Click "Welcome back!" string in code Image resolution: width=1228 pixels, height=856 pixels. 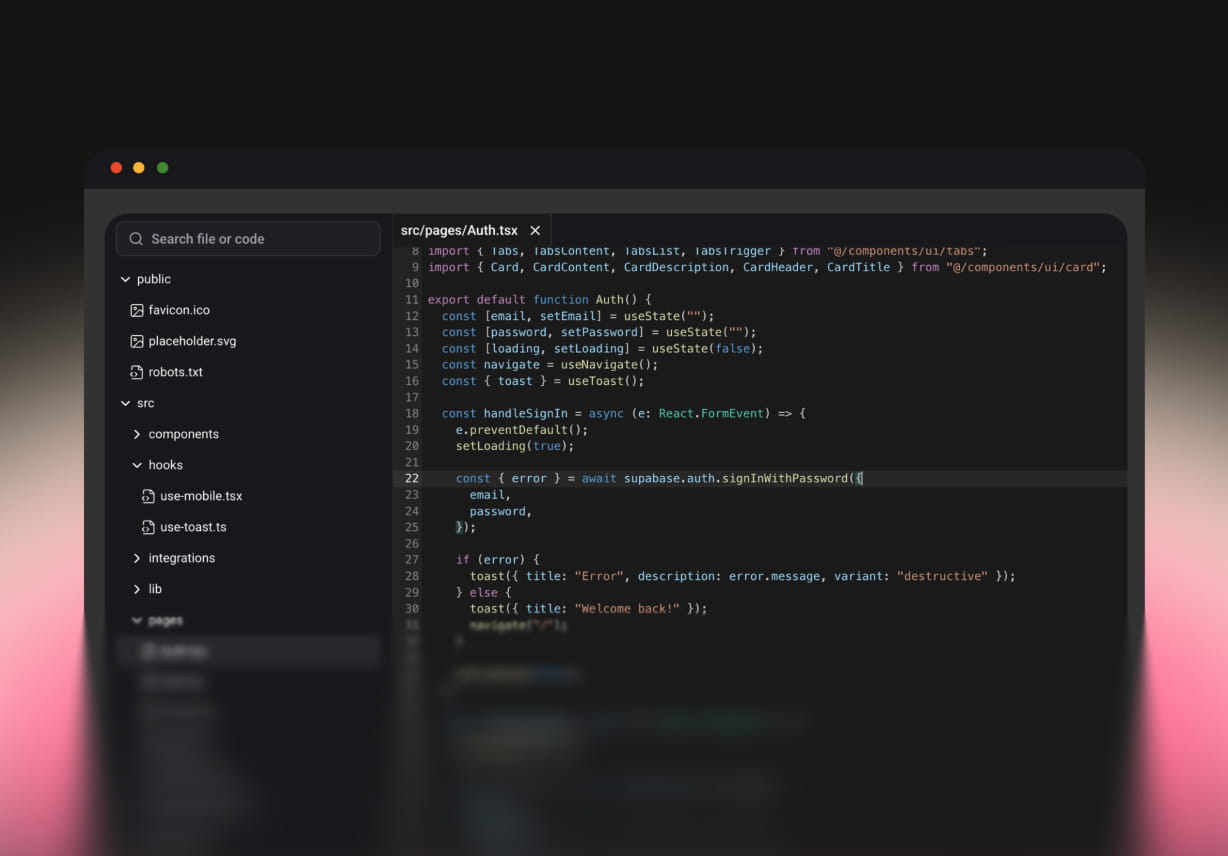pyautogui.click(x=627, y=609)
